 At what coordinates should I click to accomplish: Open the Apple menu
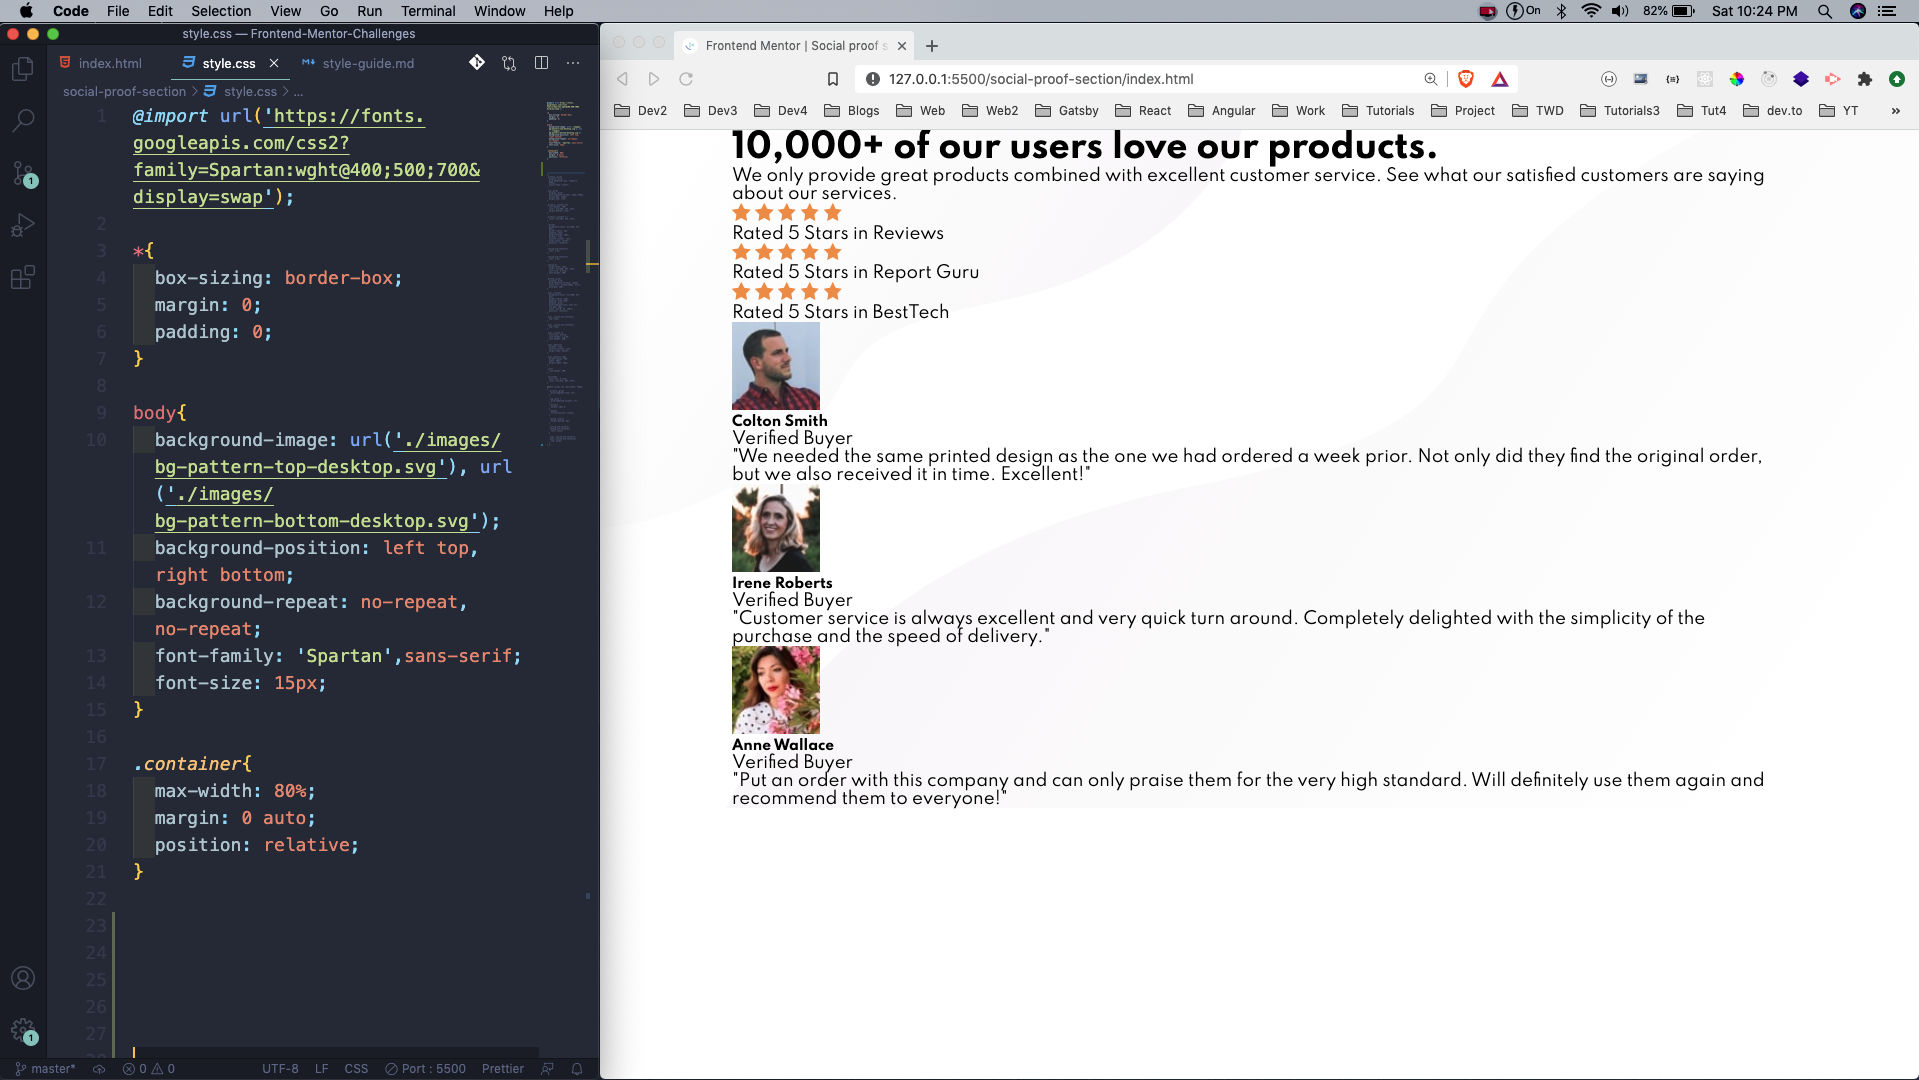26,11
